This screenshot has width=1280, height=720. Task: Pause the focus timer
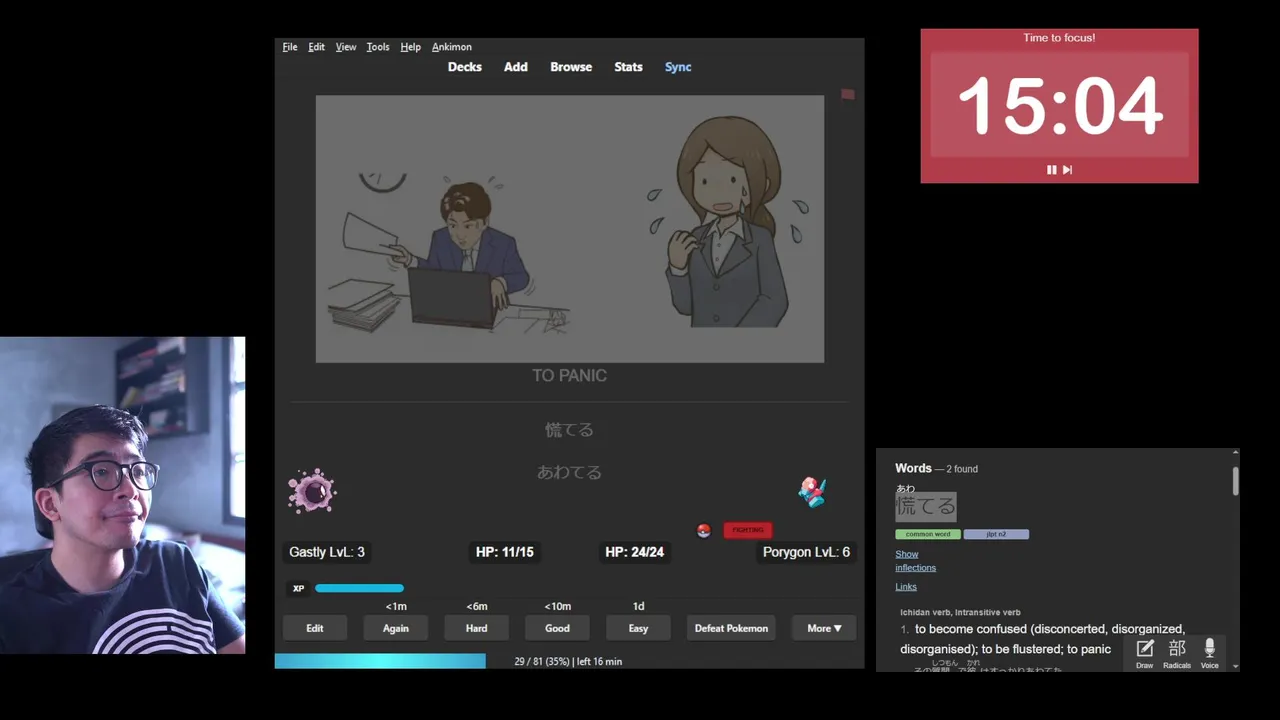[x=1051, y=170]
